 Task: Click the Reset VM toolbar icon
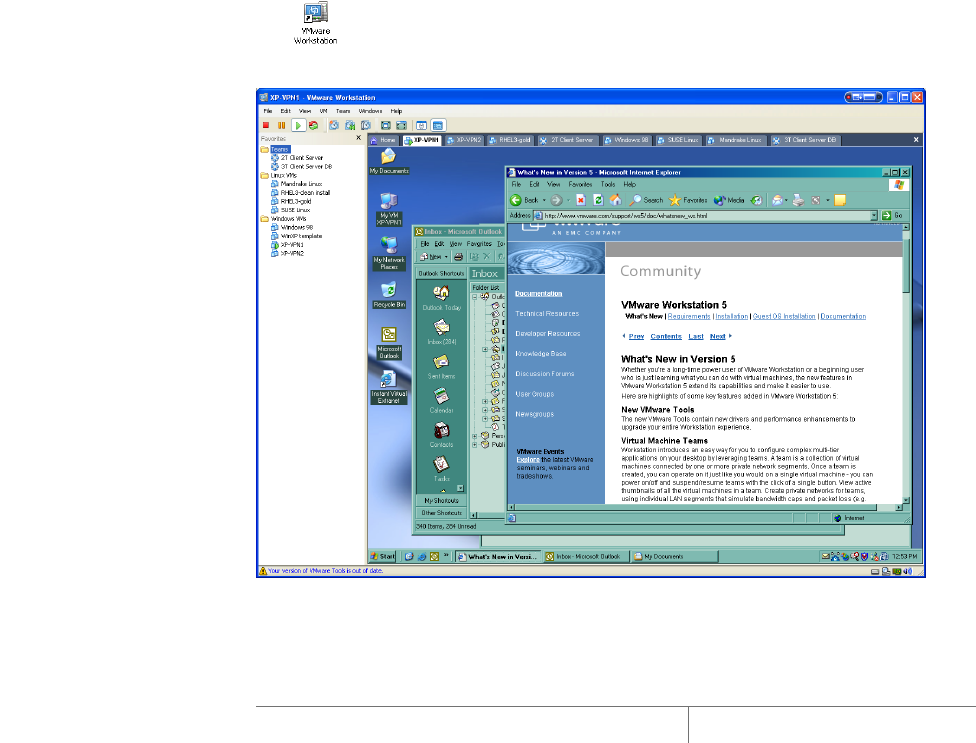pyautogui.click(x=314, y=126)
